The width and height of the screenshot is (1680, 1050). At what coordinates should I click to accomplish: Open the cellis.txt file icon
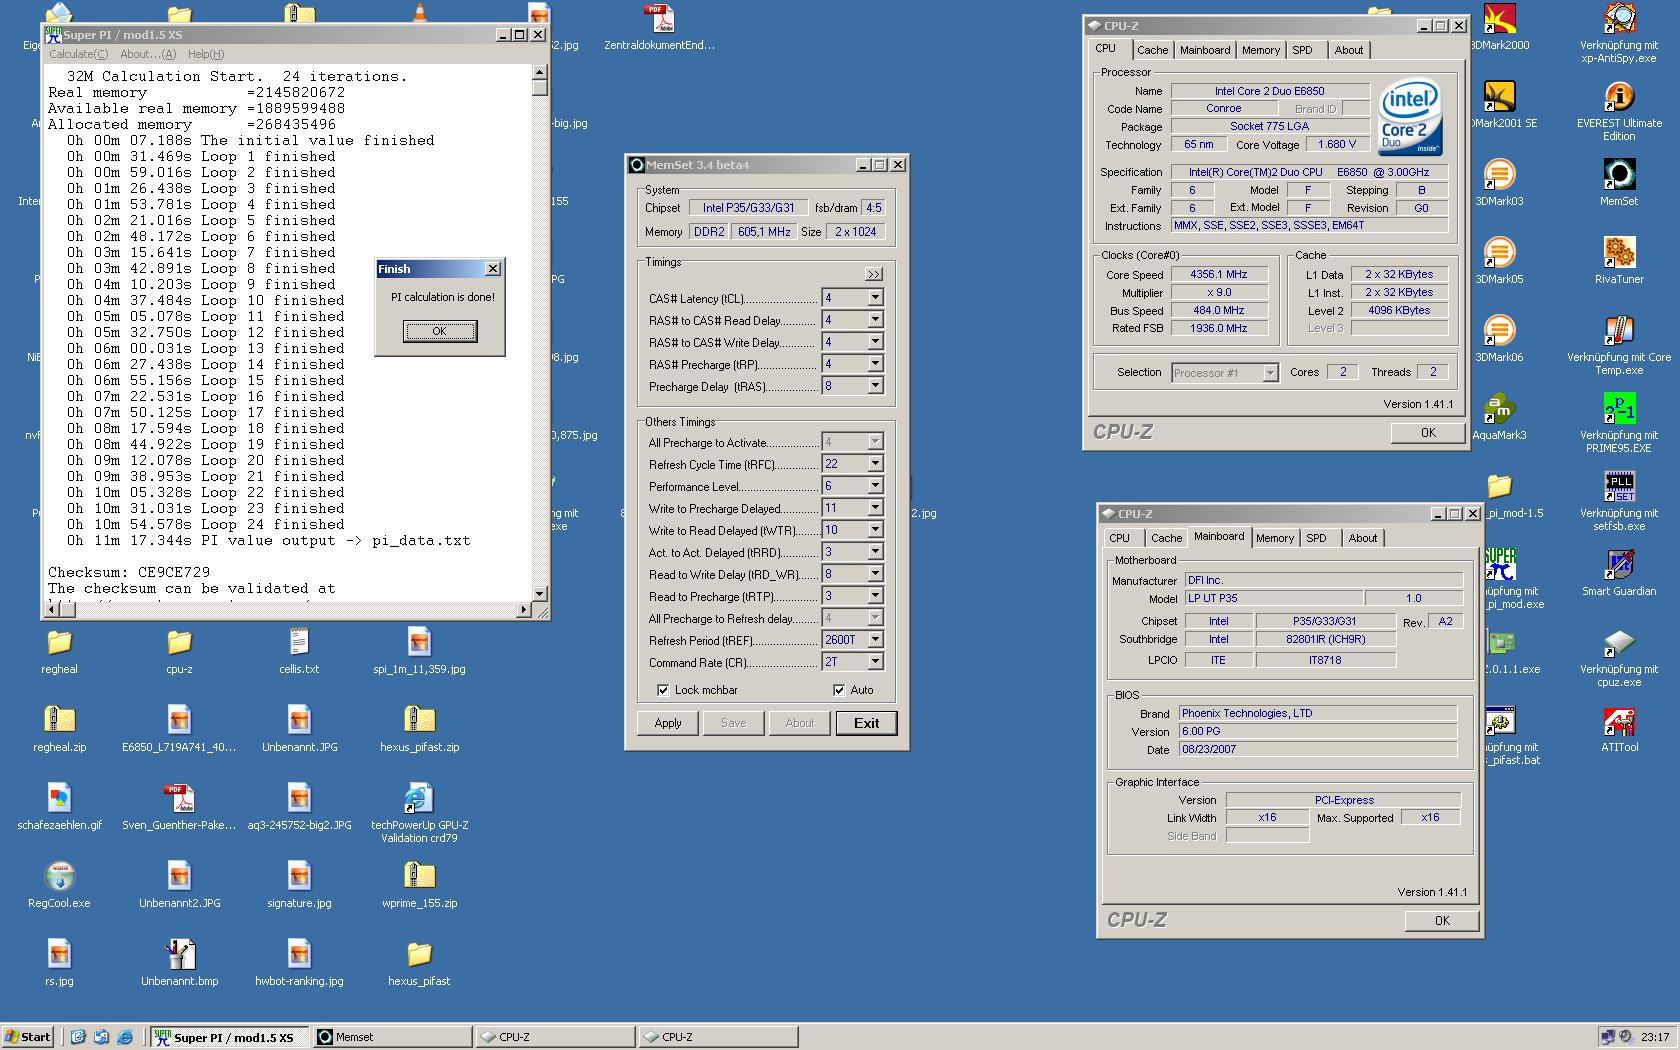click(299, 642)
